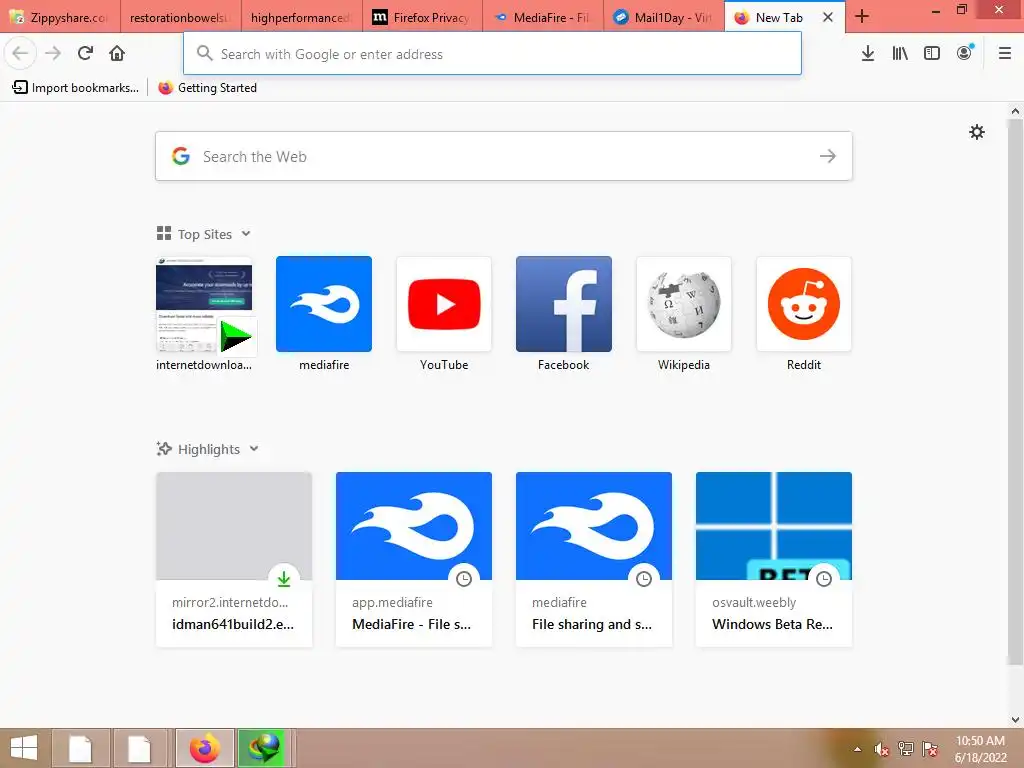Switch to the highperformanced tab
Viewport: 1024px width, 768px height.
pos(302,18)
